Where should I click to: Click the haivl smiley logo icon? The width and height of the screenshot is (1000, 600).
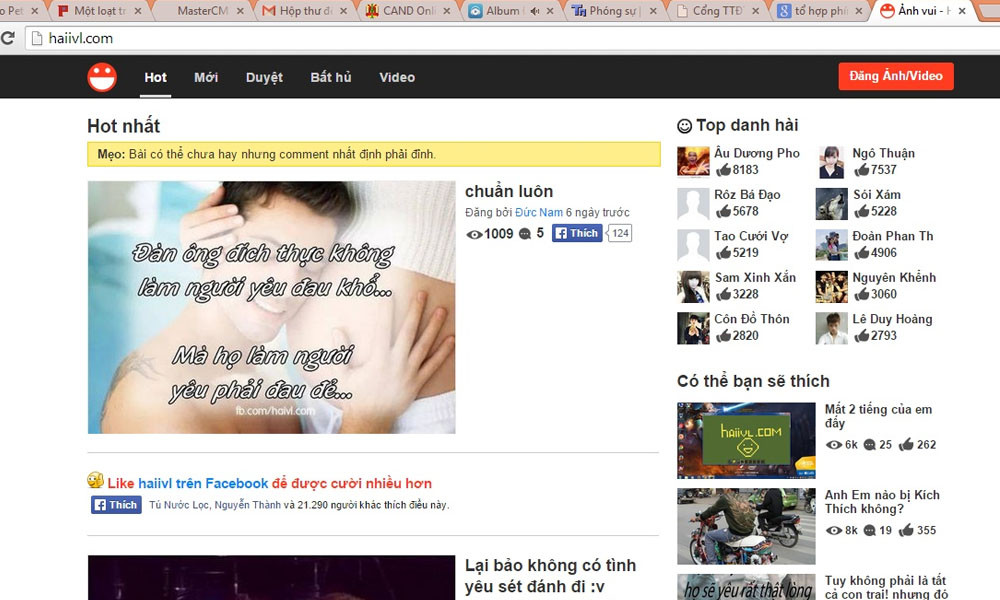tap(102, 77)
